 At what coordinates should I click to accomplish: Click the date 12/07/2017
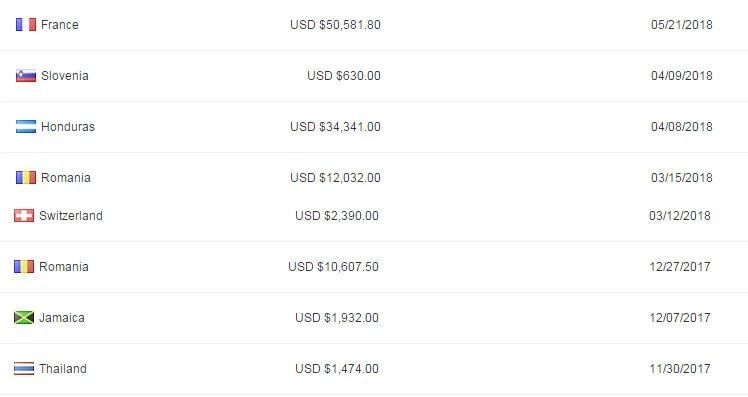(680, 317)
